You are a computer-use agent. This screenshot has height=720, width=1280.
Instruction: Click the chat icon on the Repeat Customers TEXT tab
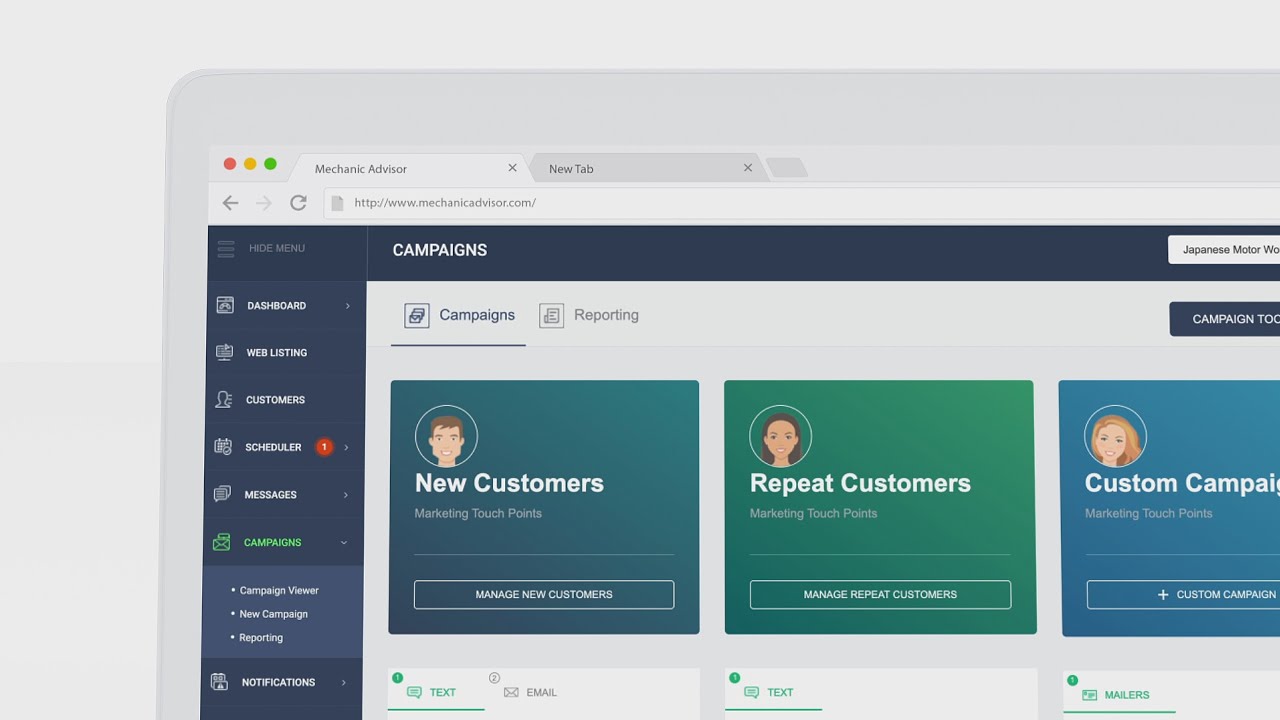coord(752,692)
